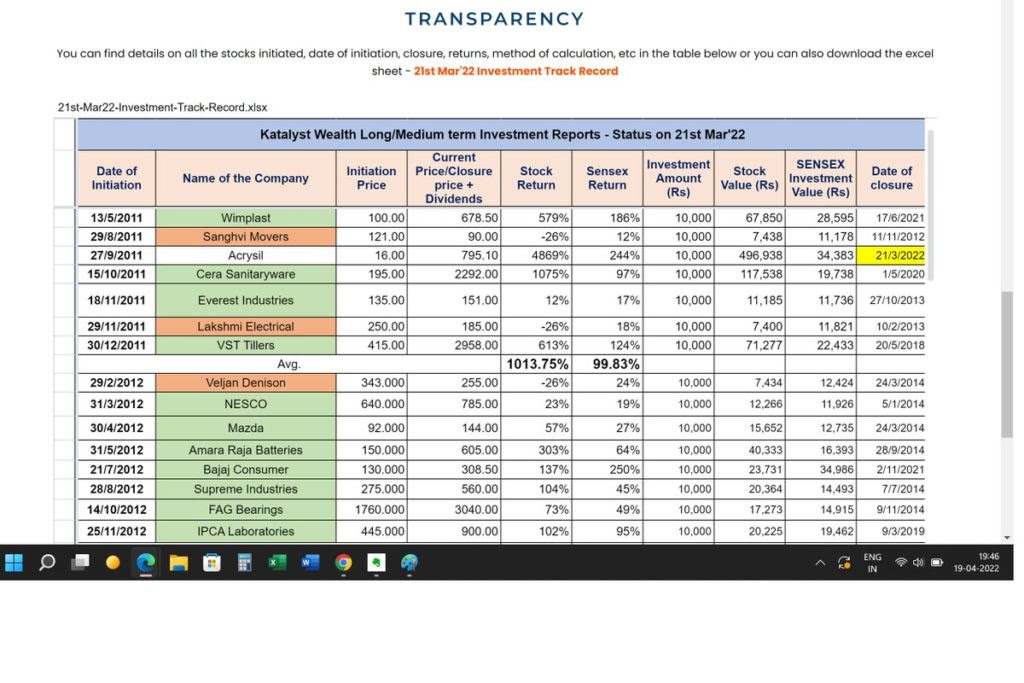
Task: Select the Sanghvi Movers cell
Action: pyautogui.click(x=246, y=236)
